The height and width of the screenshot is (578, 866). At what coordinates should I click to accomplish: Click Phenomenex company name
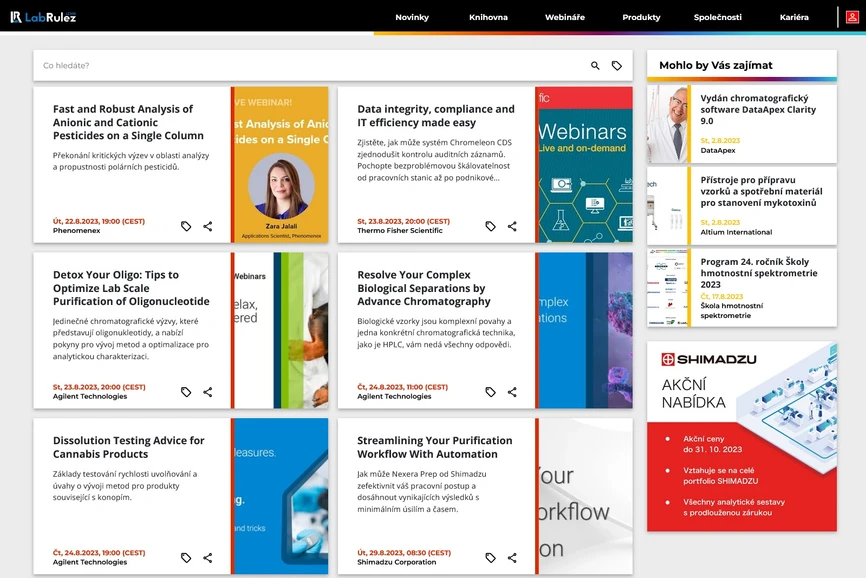77,231
